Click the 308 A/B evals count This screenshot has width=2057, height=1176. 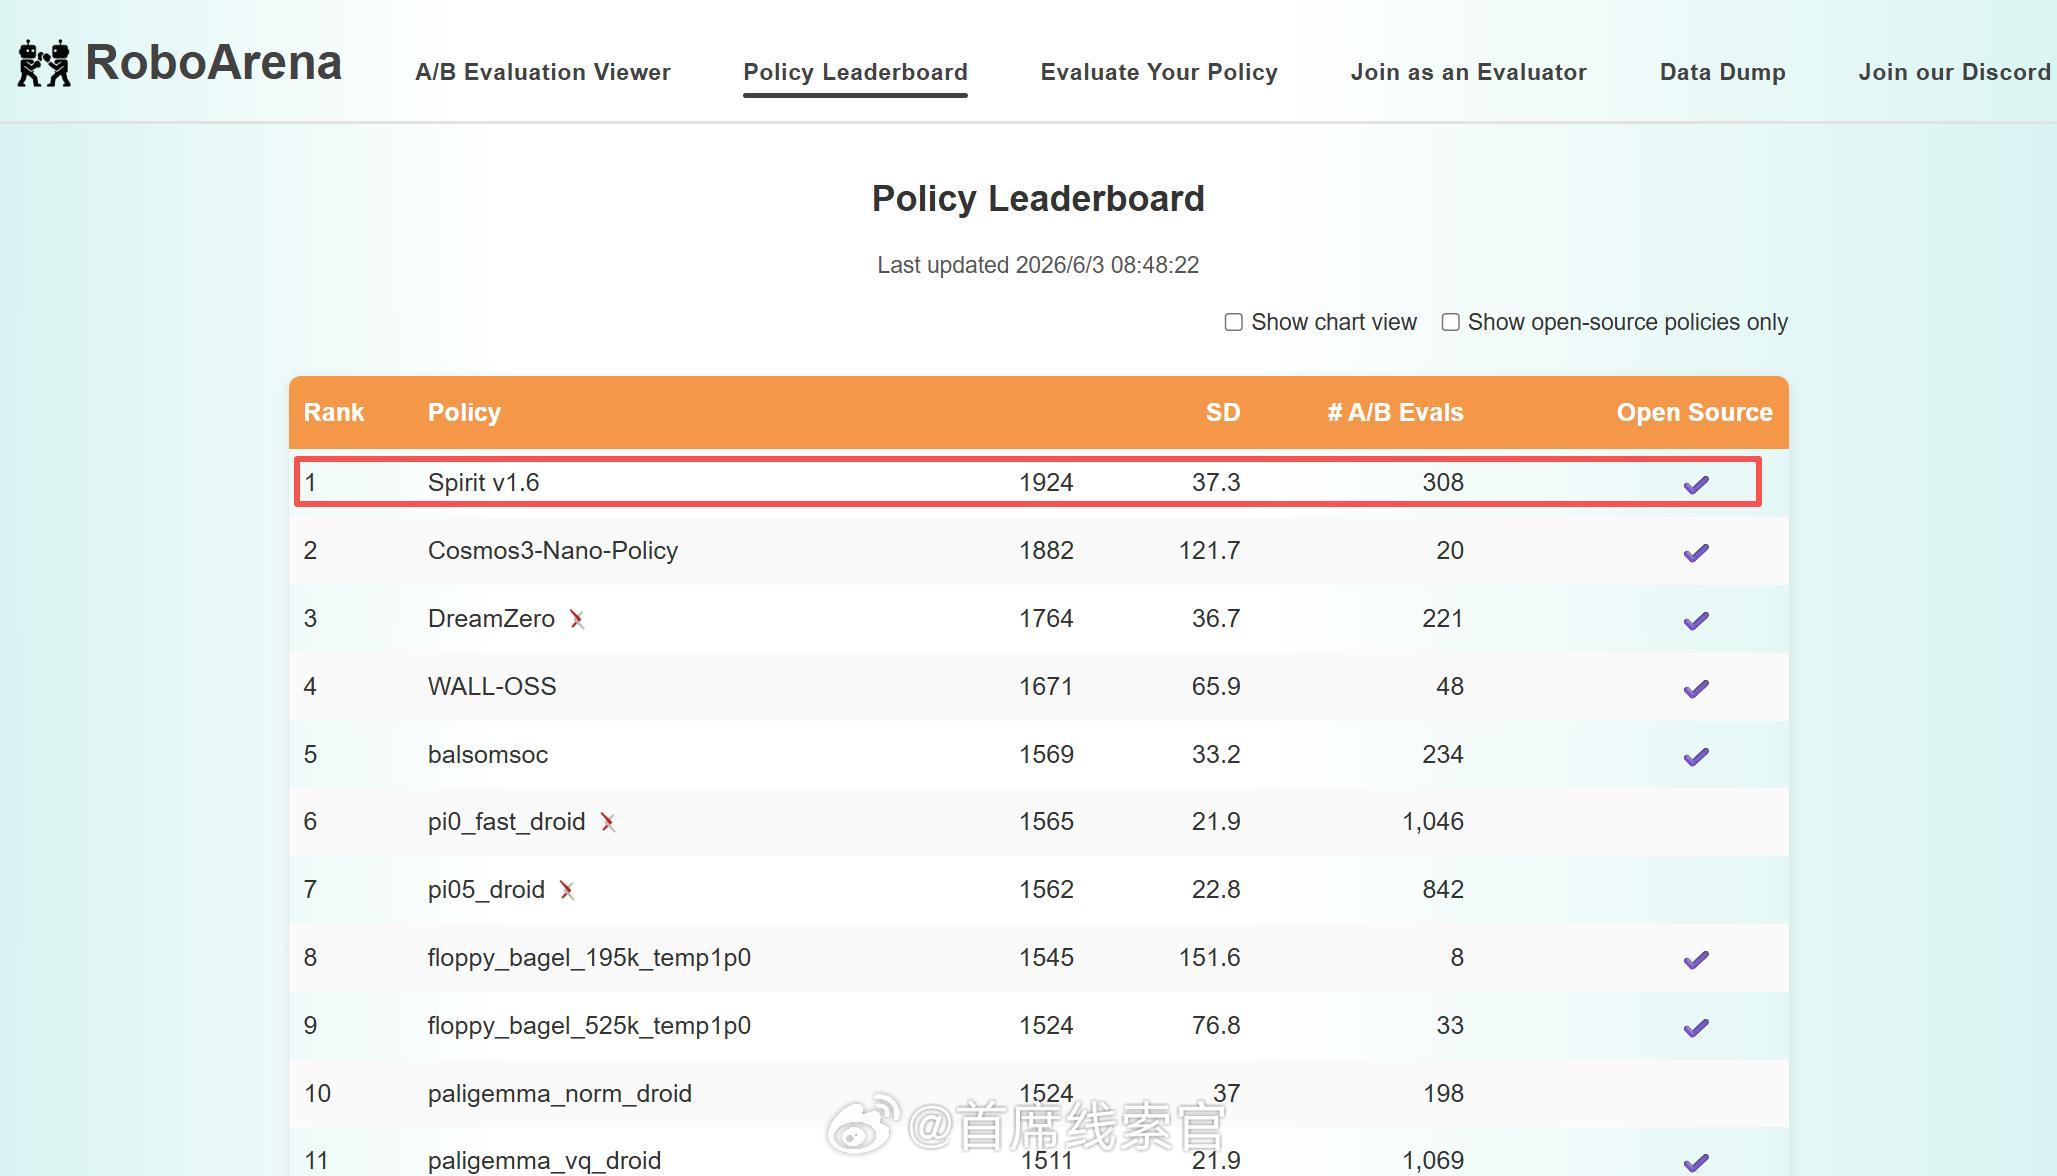pos(1443,482)
